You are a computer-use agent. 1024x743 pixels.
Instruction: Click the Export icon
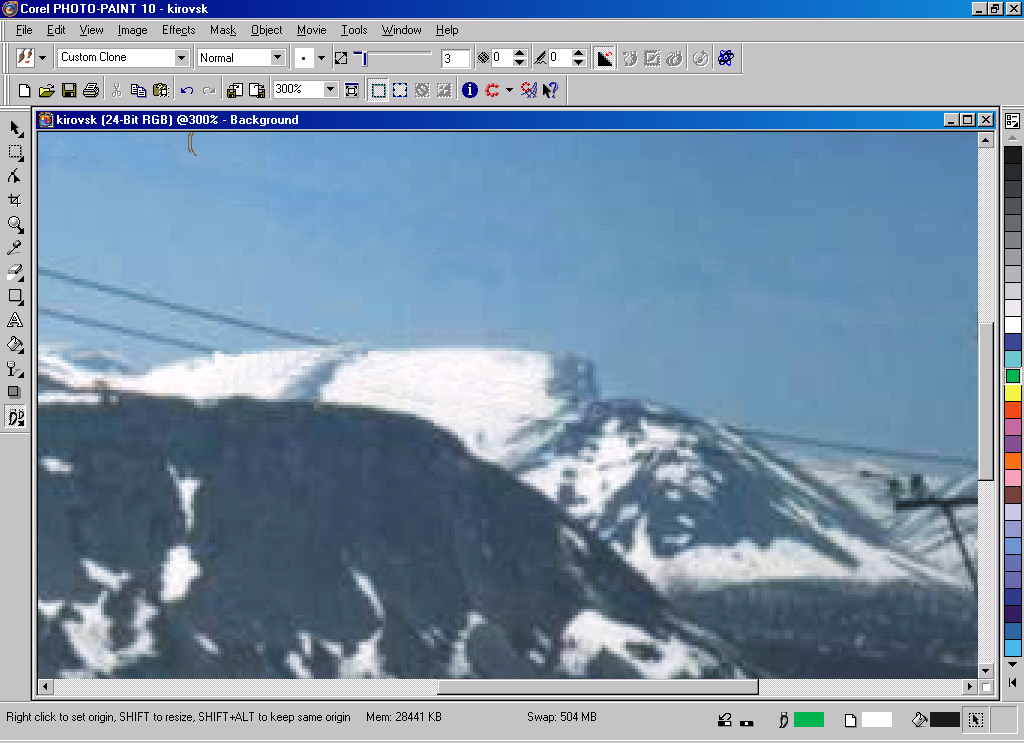(257, 90)
